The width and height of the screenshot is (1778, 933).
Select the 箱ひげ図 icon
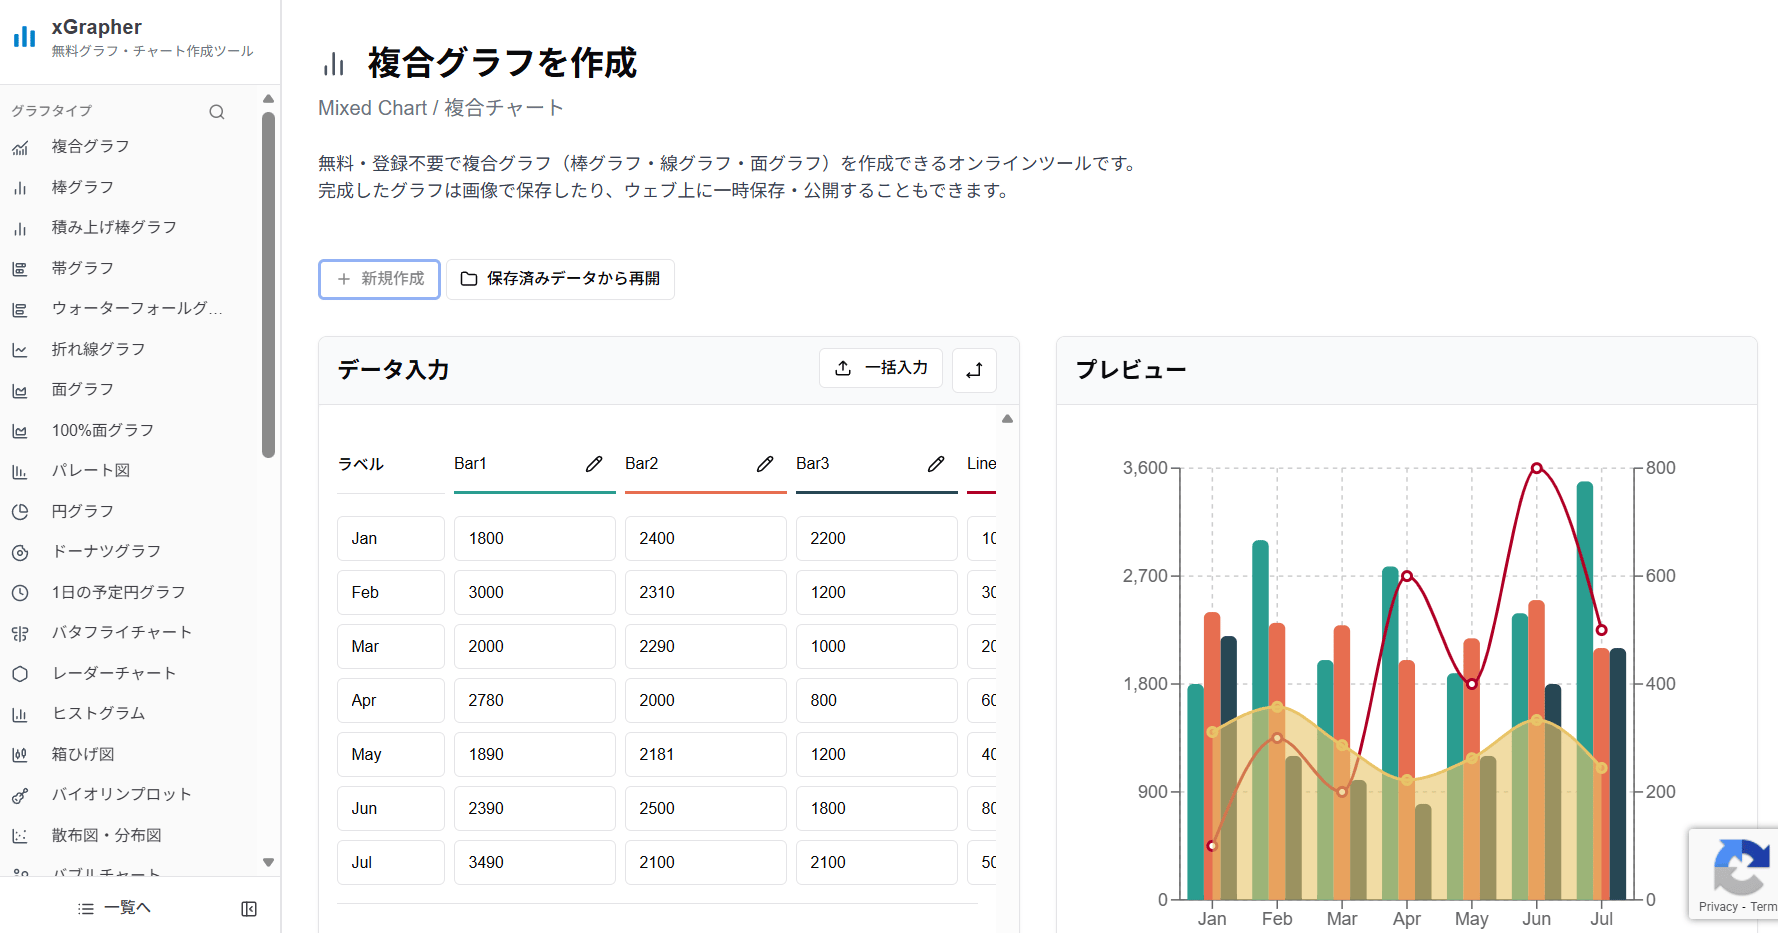(21, 754)
